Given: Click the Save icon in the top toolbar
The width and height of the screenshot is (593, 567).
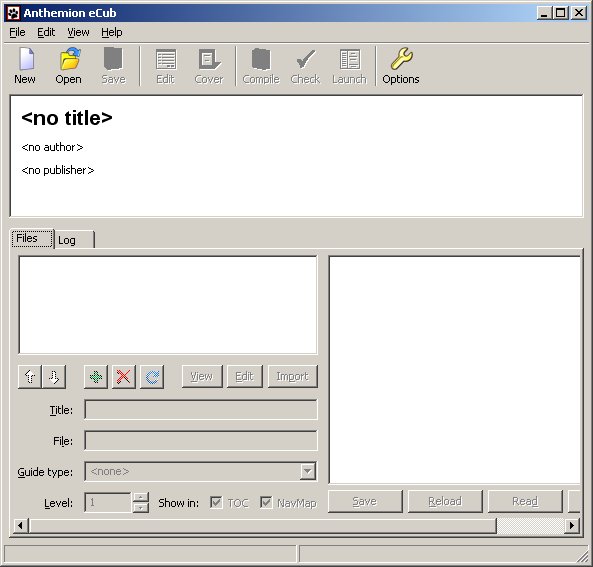Looking at the screenshot, I should [x=113, y=66].
